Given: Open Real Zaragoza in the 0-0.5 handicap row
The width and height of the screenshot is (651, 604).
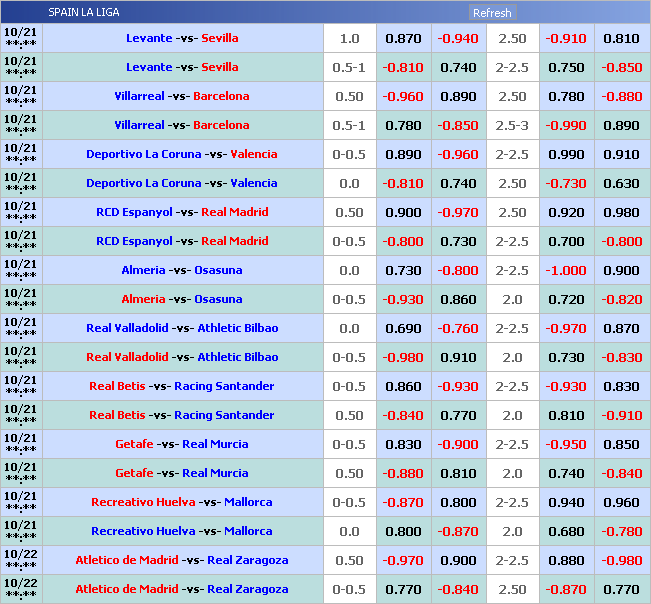Looking at the screenshot, I should (x=247, y=589).
